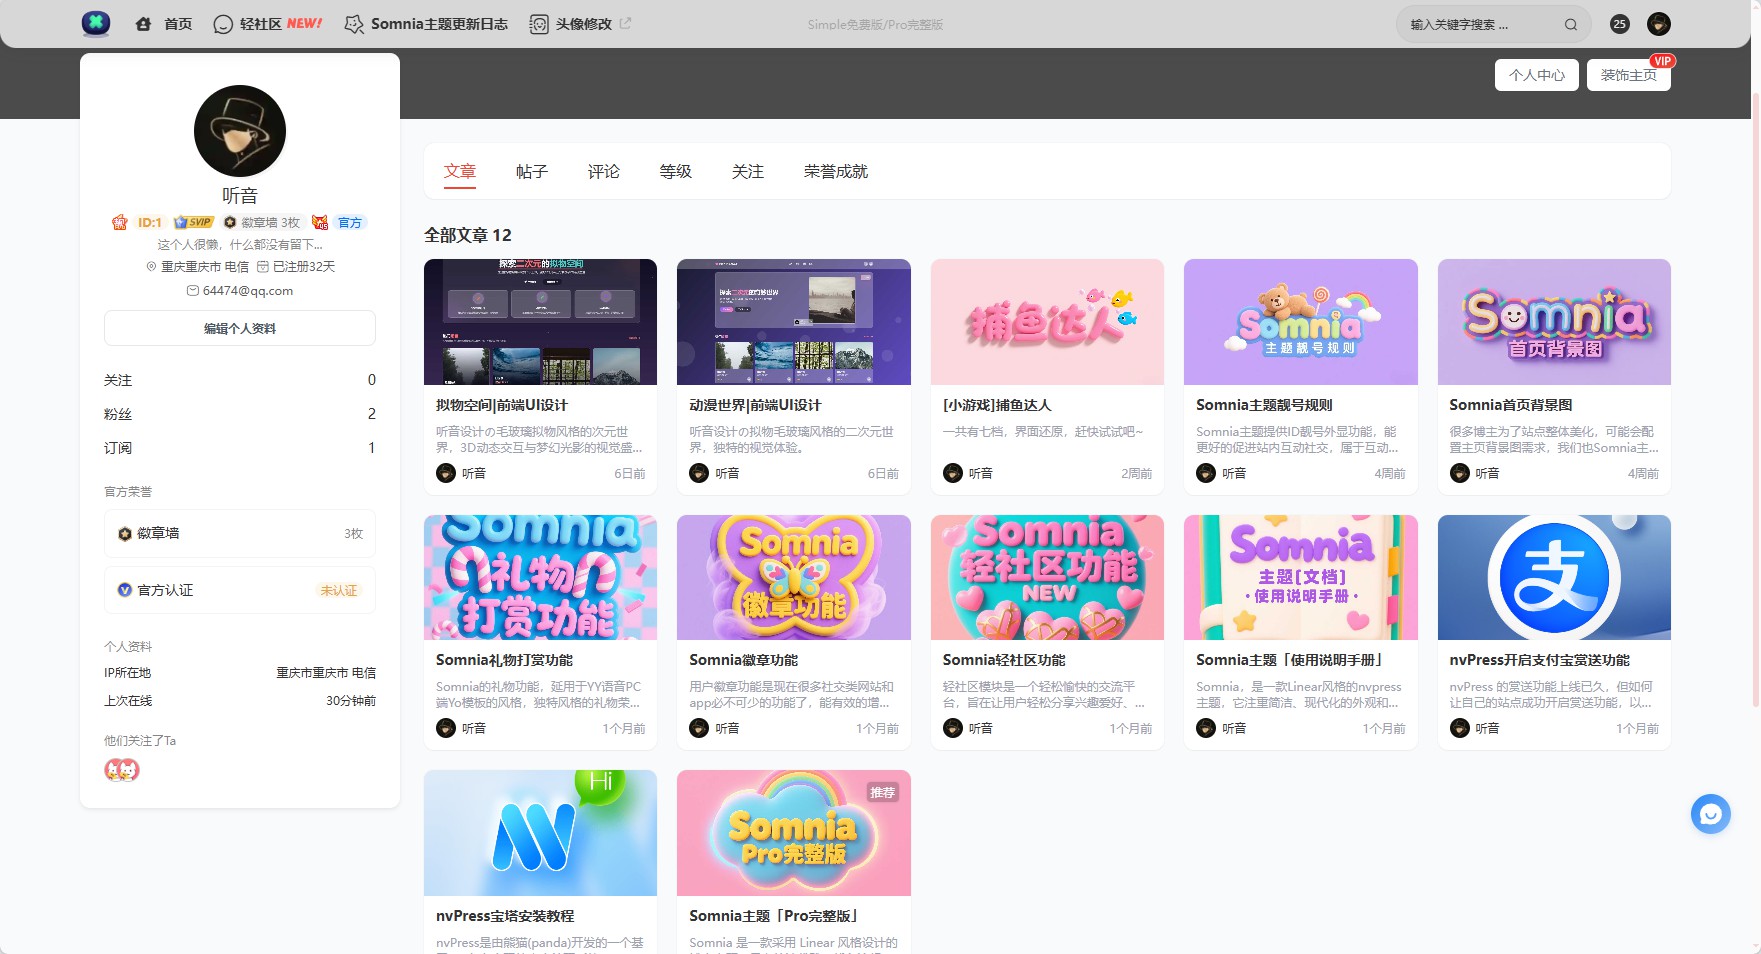
Task: Click the envelope icon beside the email address
Action: pyautogui.click(x=193, y=291)
